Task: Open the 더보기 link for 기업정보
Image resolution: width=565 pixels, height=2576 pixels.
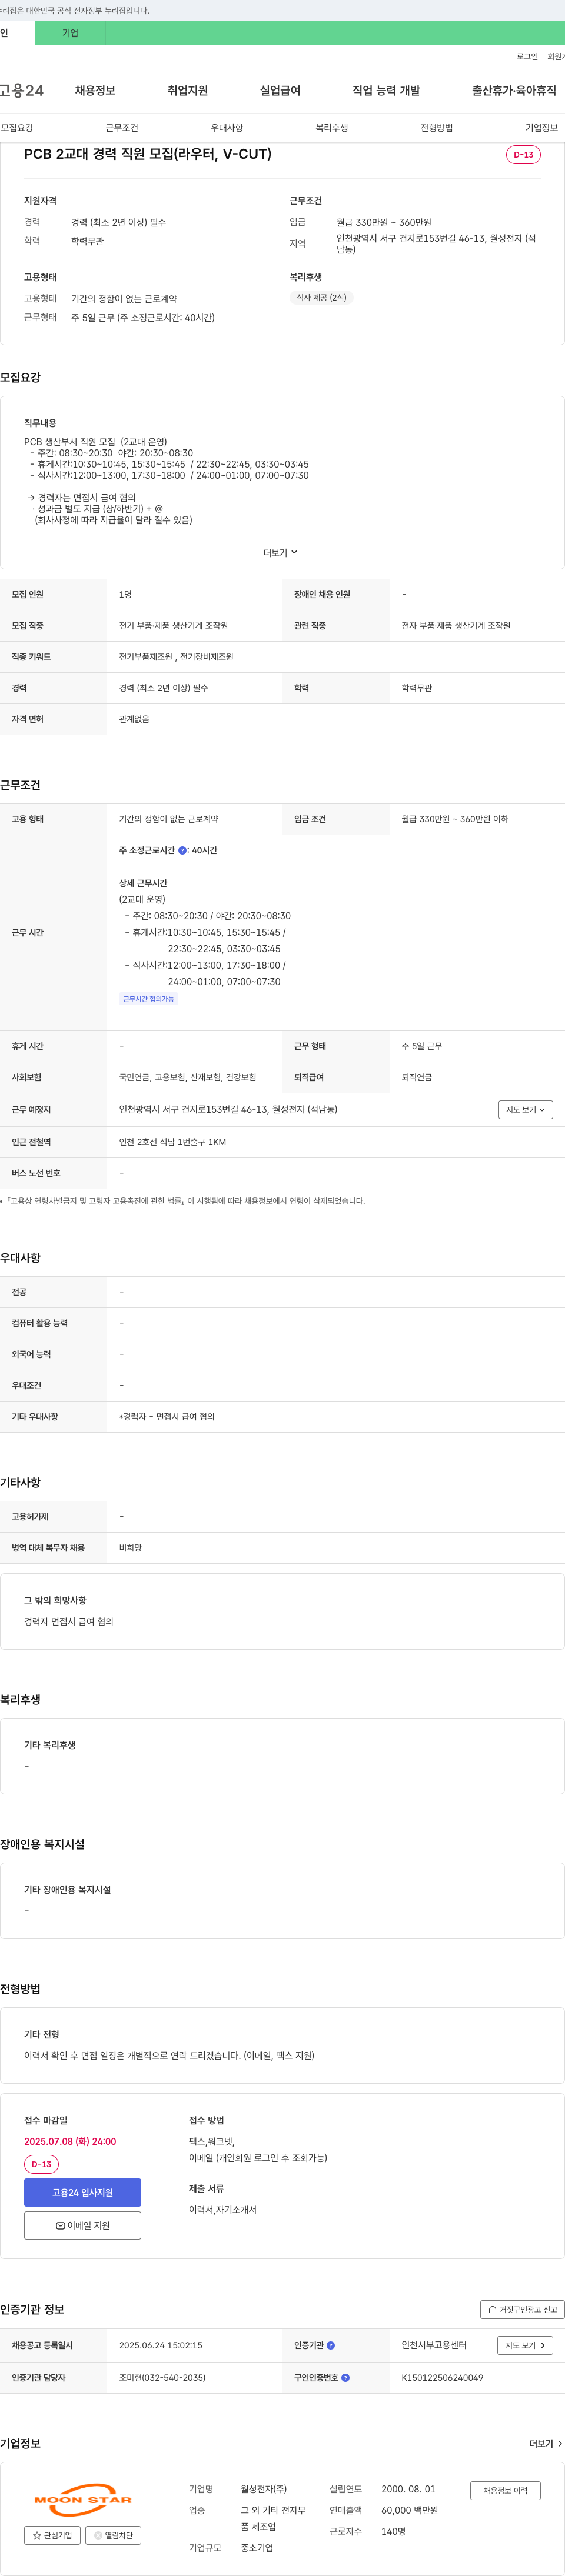Action: tap(546, 2444)
